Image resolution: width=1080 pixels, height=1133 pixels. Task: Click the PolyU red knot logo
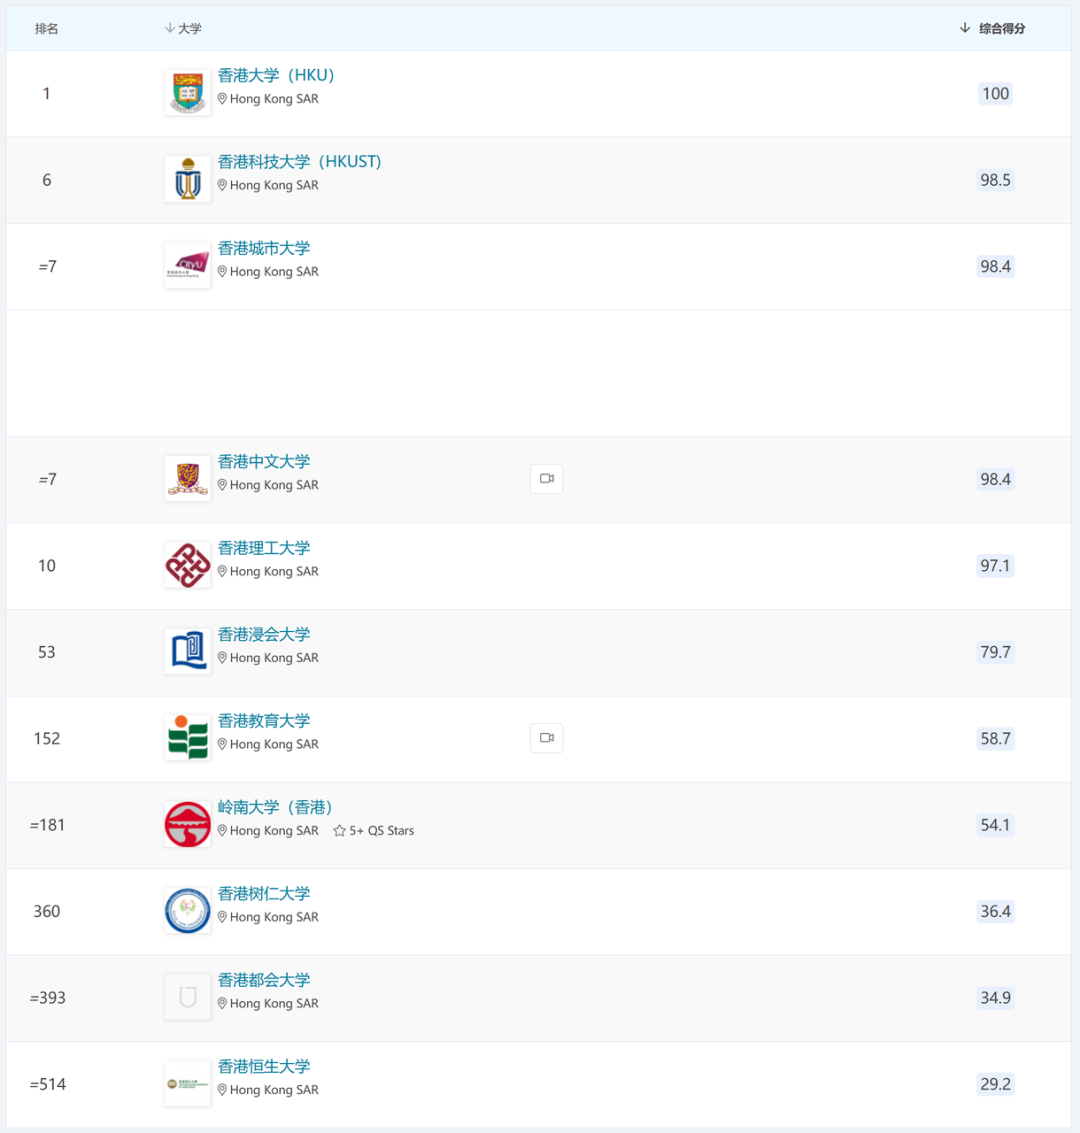coord(187,566)
